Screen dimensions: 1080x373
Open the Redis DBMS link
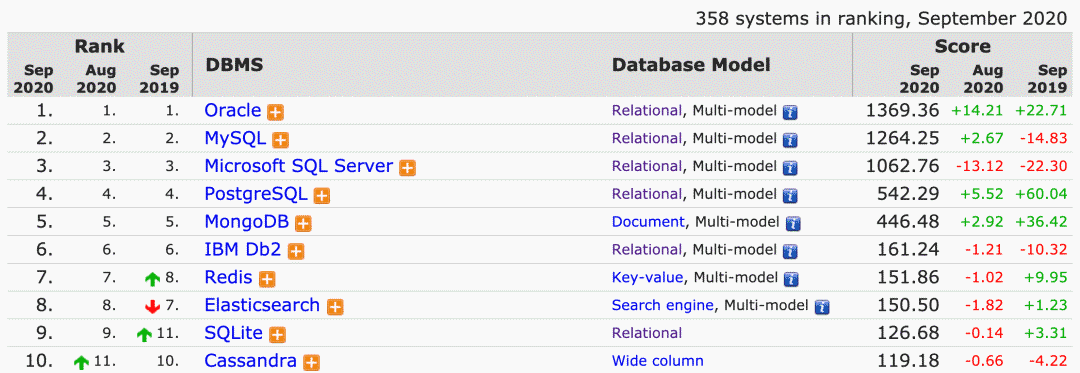point(228,278)
